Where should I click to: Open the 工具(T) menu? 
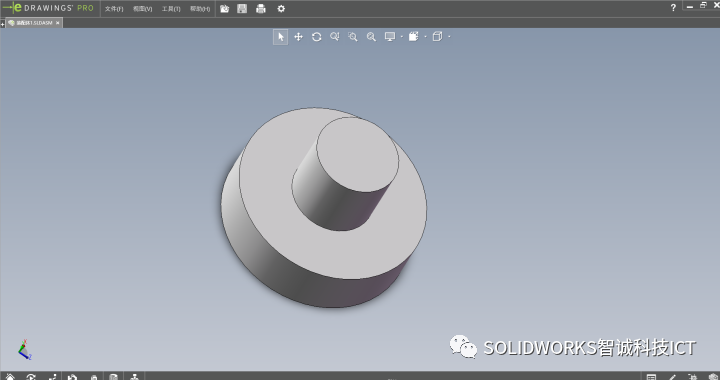click(171, 9)
